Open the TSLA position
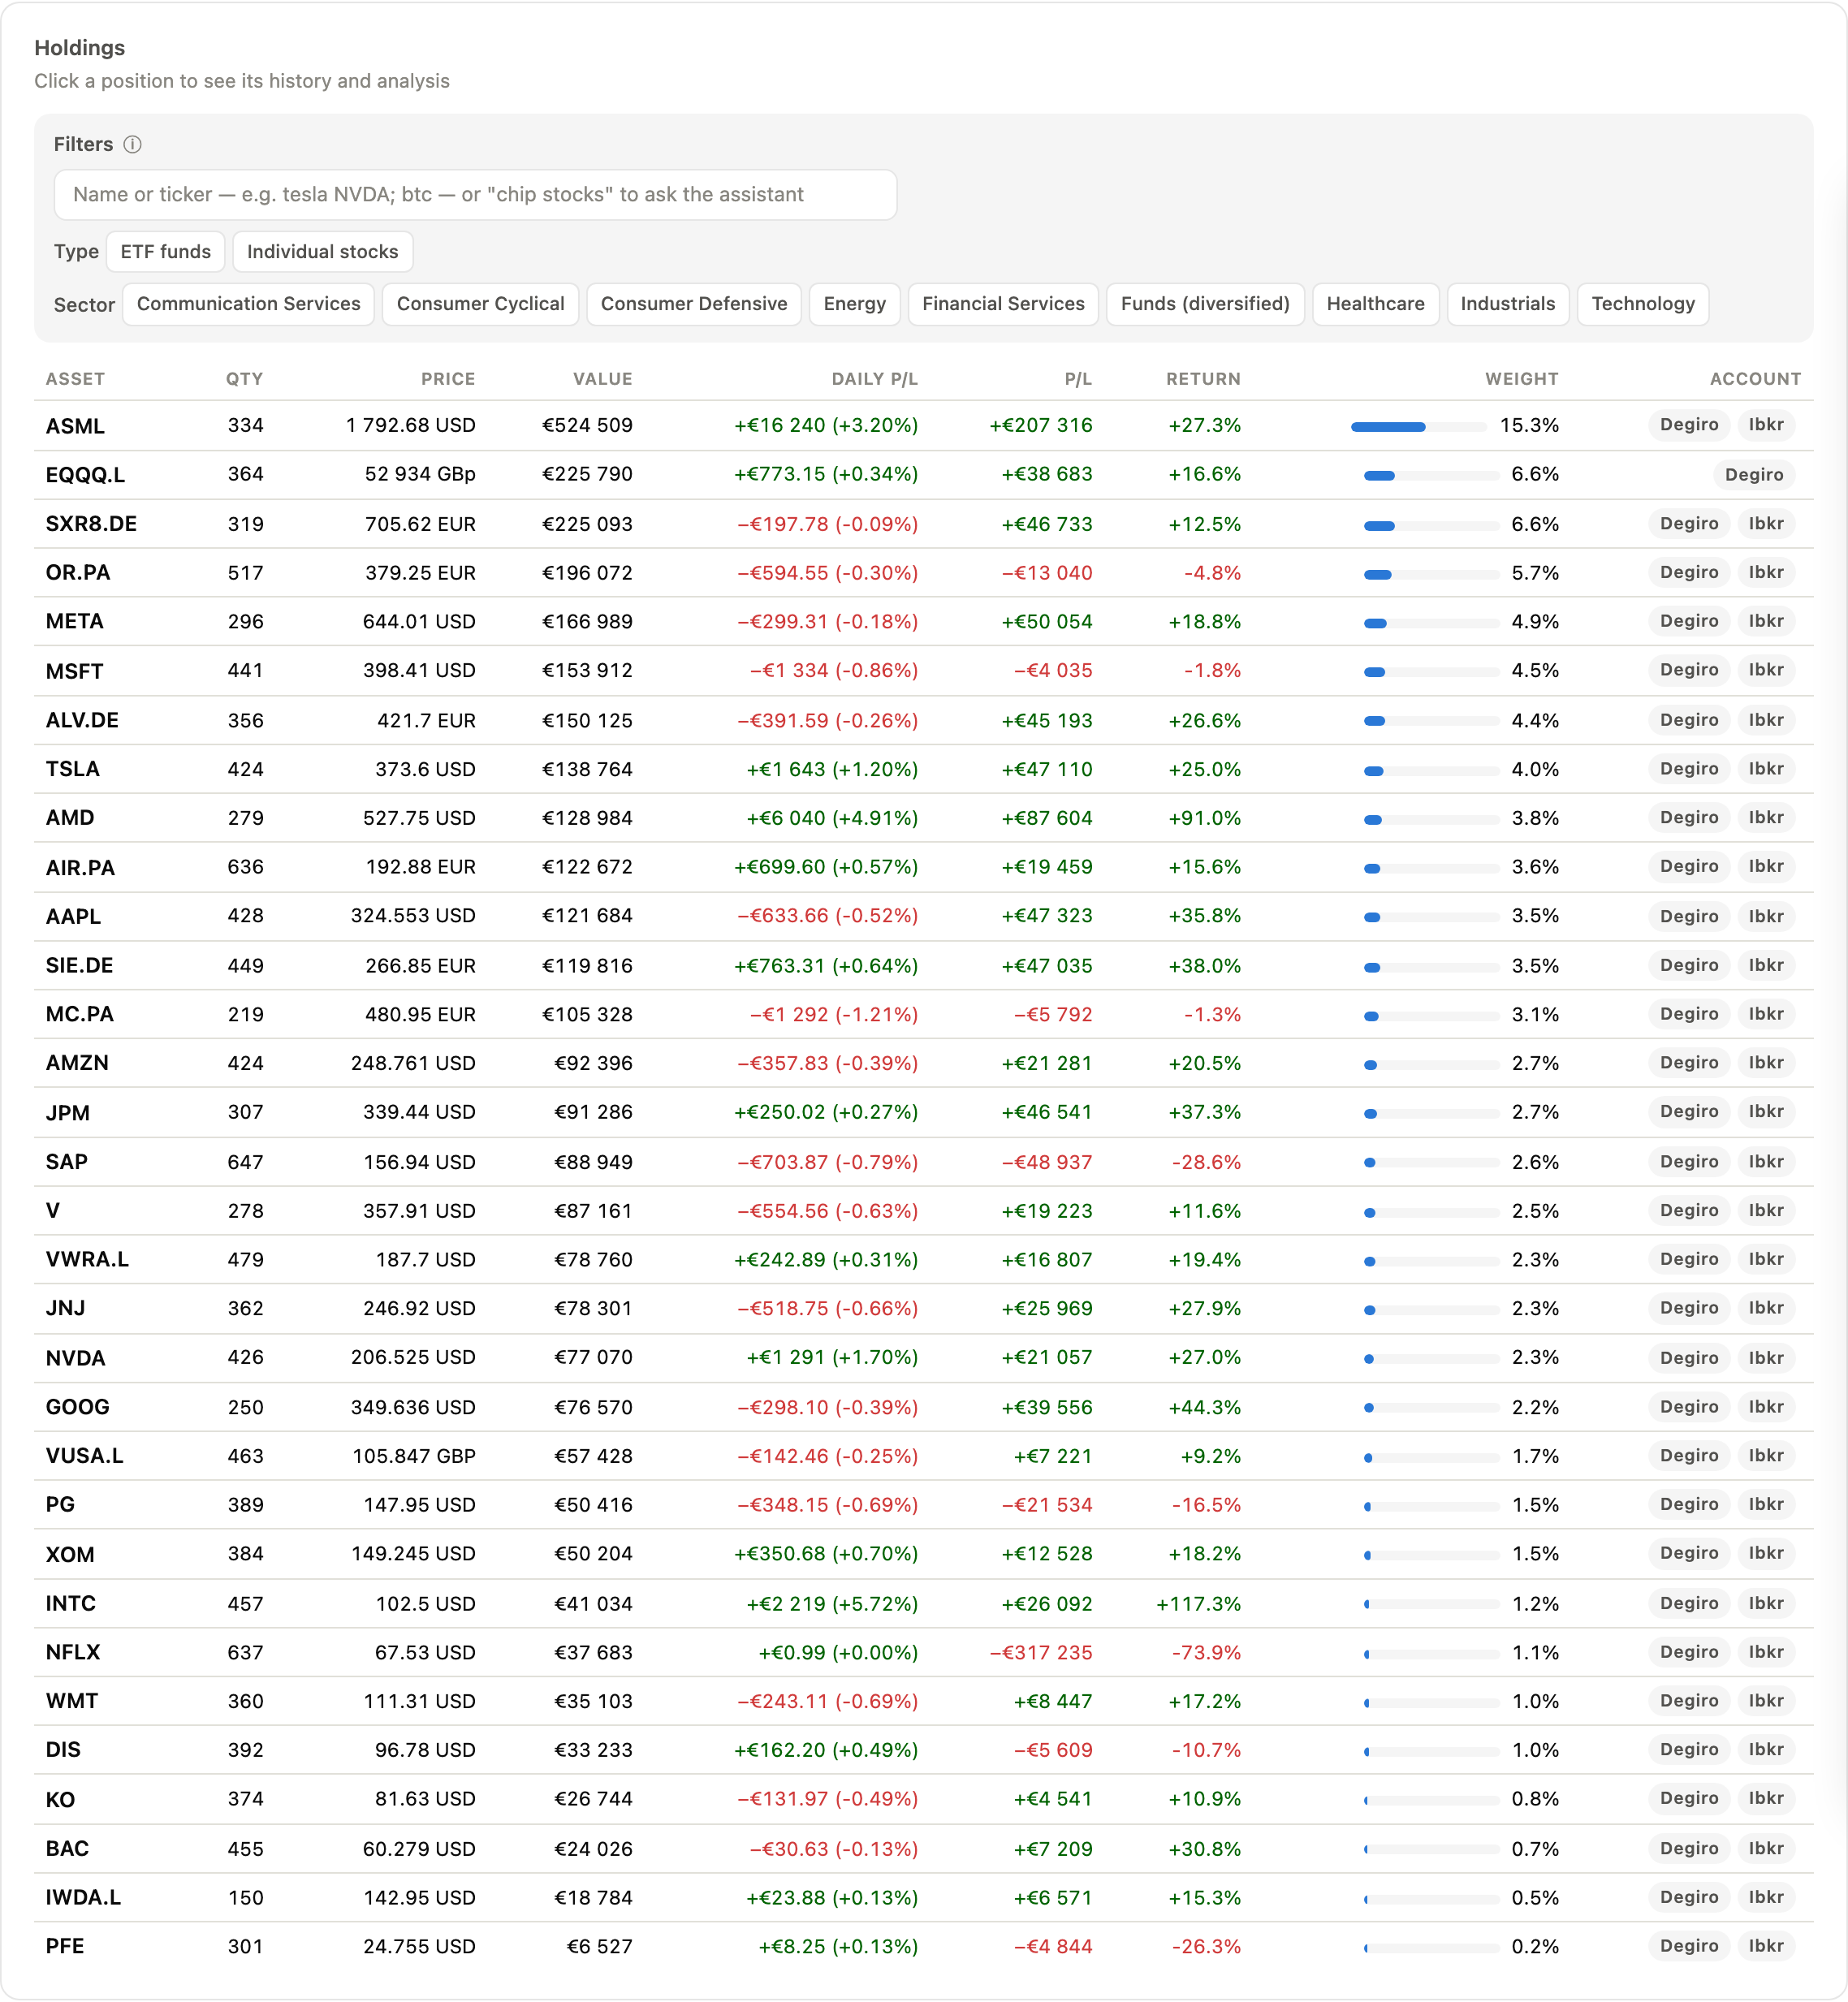The image size is (1848, 2002). 923,769
